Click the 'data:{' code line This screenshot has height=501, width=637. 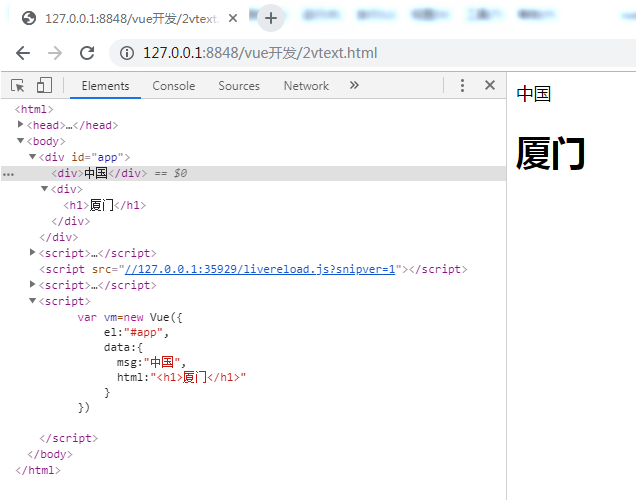point(124,347)
